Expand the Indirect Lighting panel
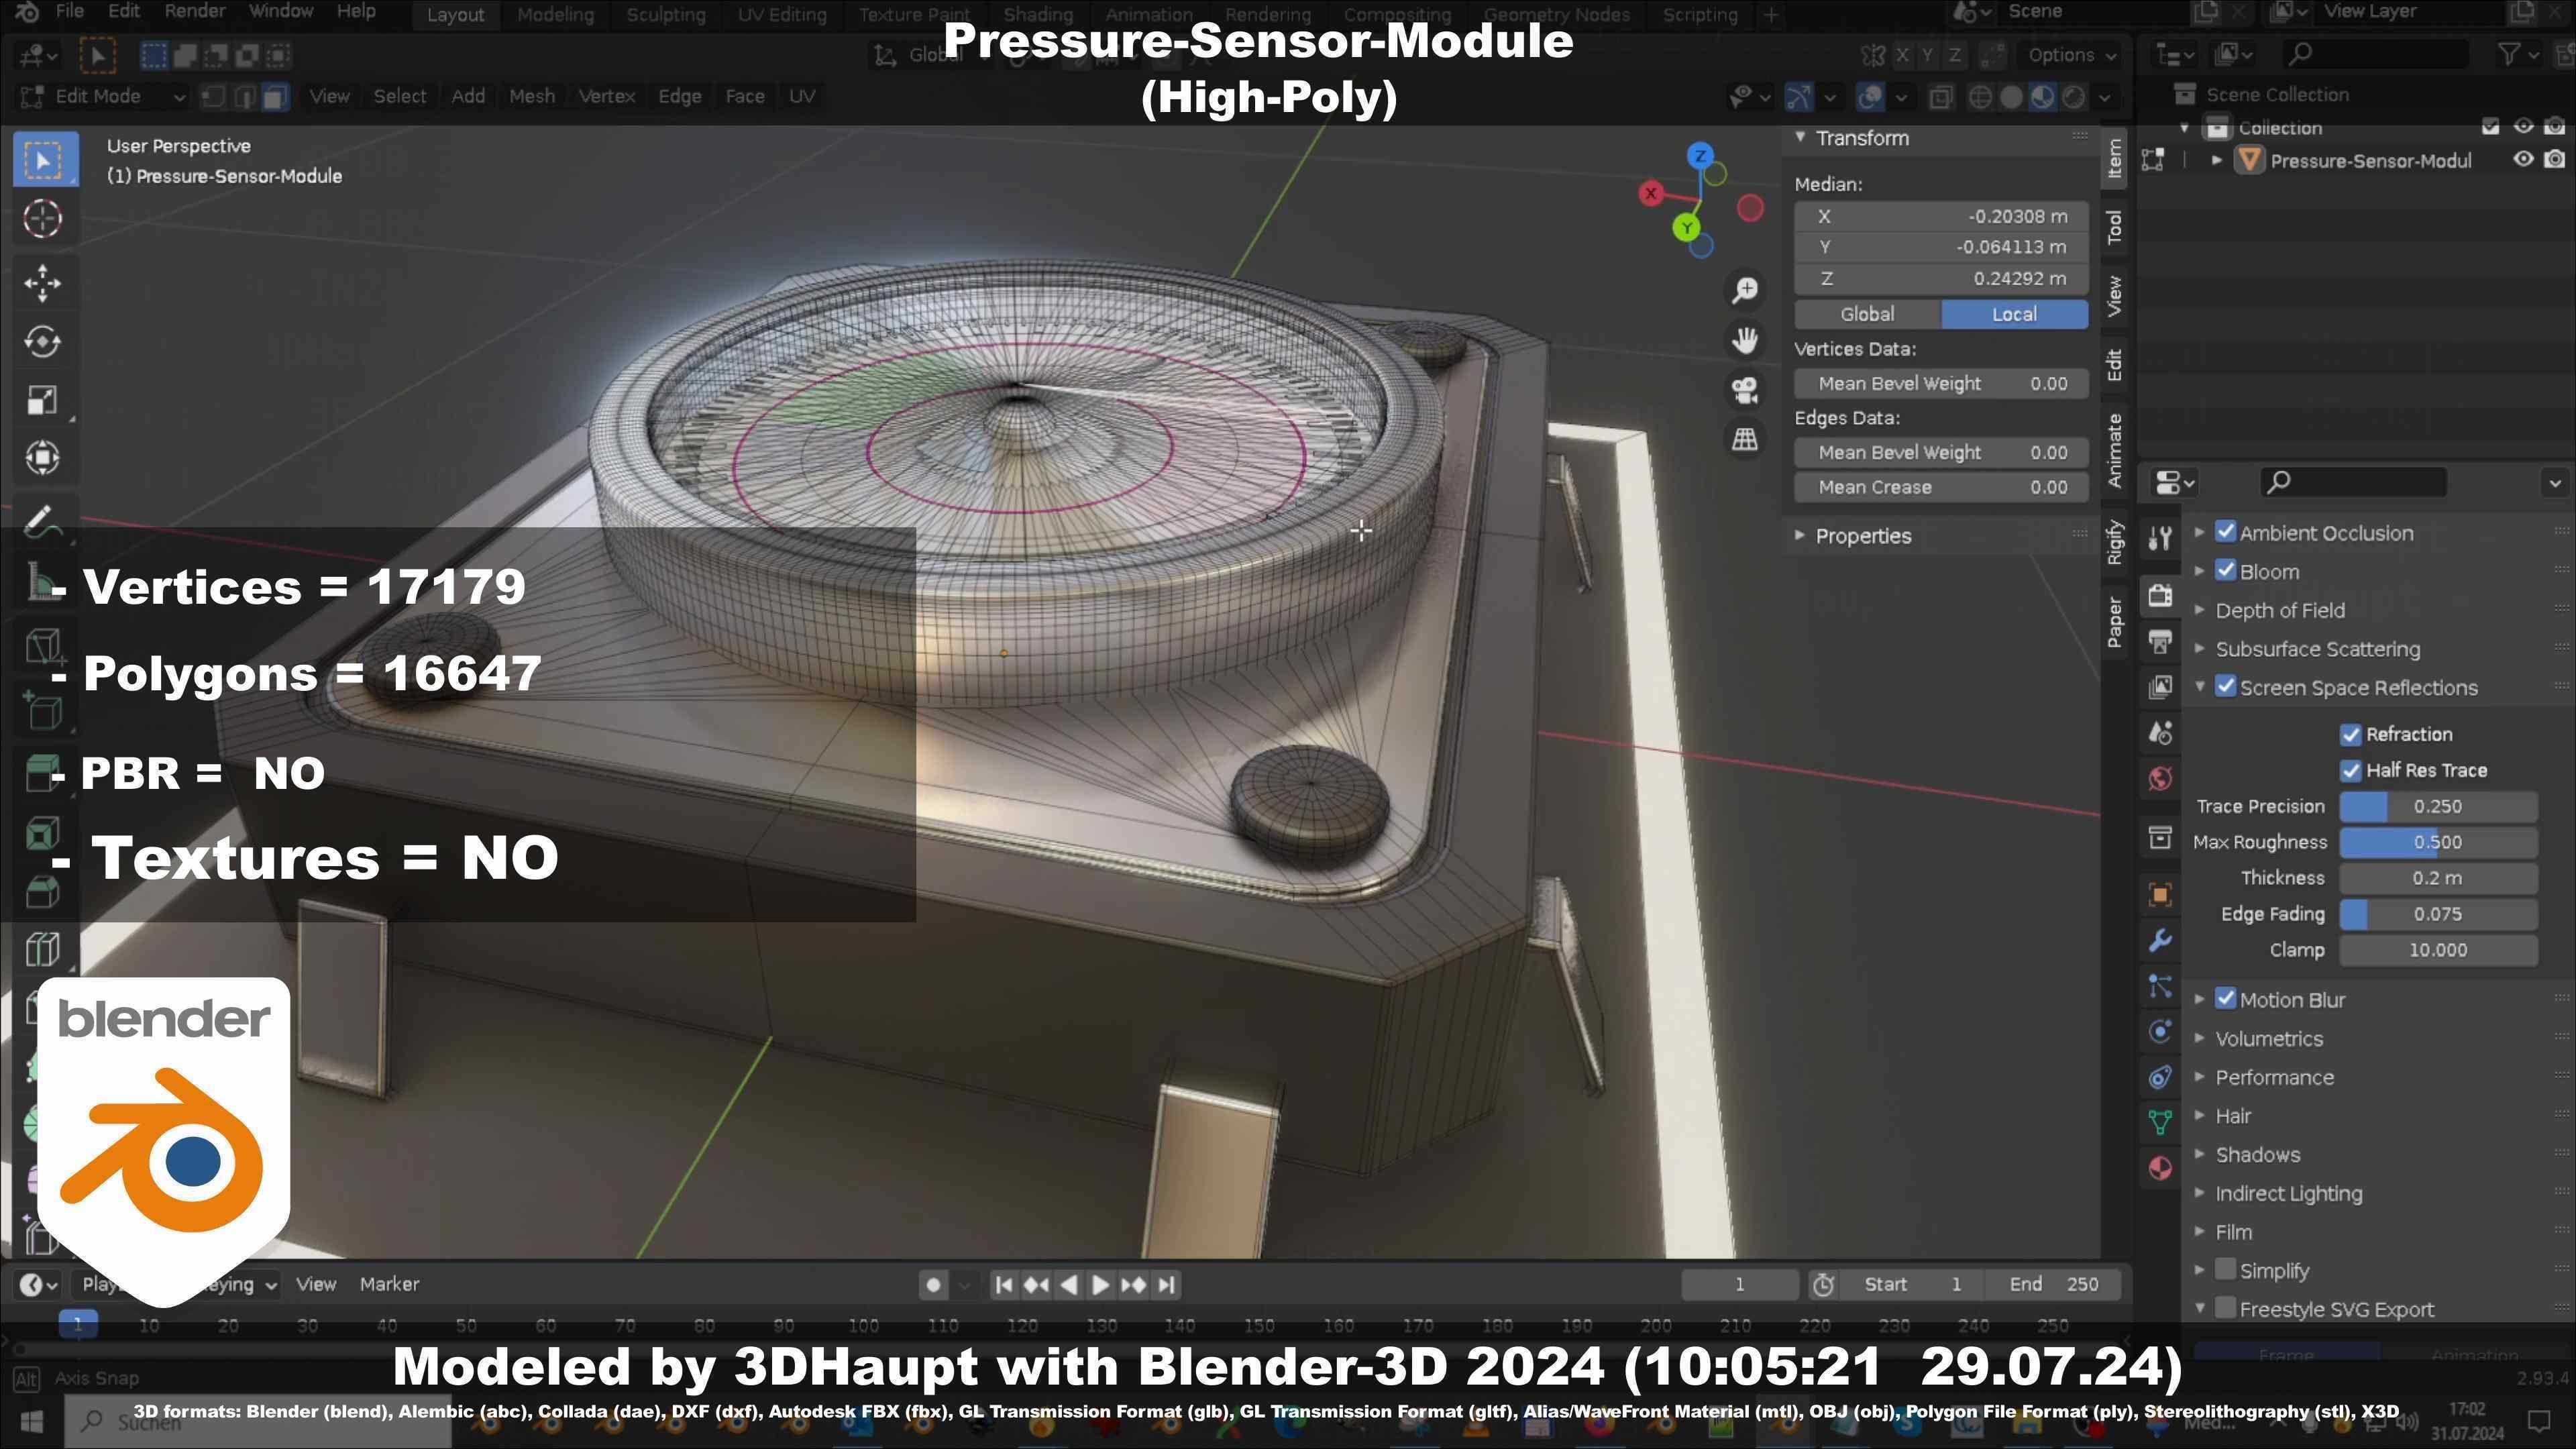The width and height of the screenshot is (2576, 1449). tap(2288, 1194)
